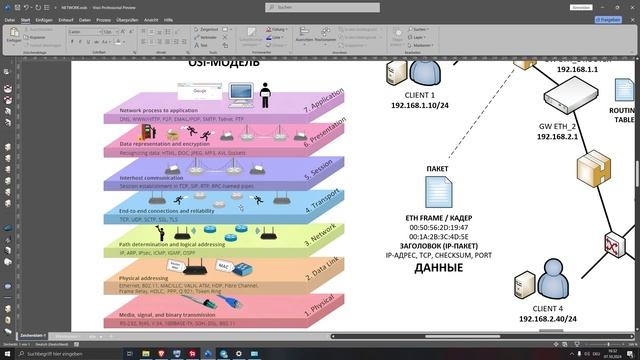Open Settings gear from taskbar
Screen dimensions: 640x360
click(239, 353)
